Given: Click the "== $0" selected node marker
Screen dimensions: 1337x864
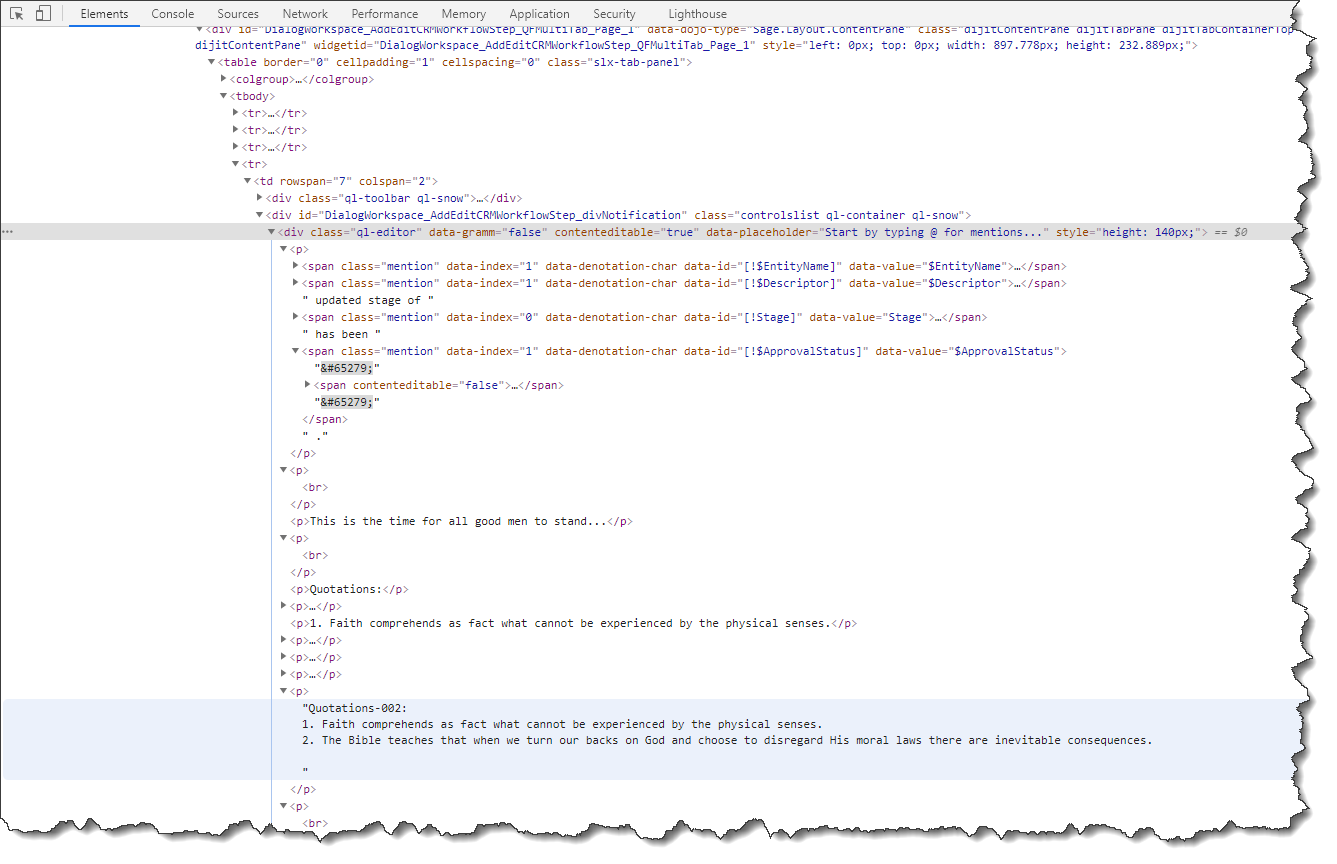Looking at the screenshot, I should pos(1231,232).
